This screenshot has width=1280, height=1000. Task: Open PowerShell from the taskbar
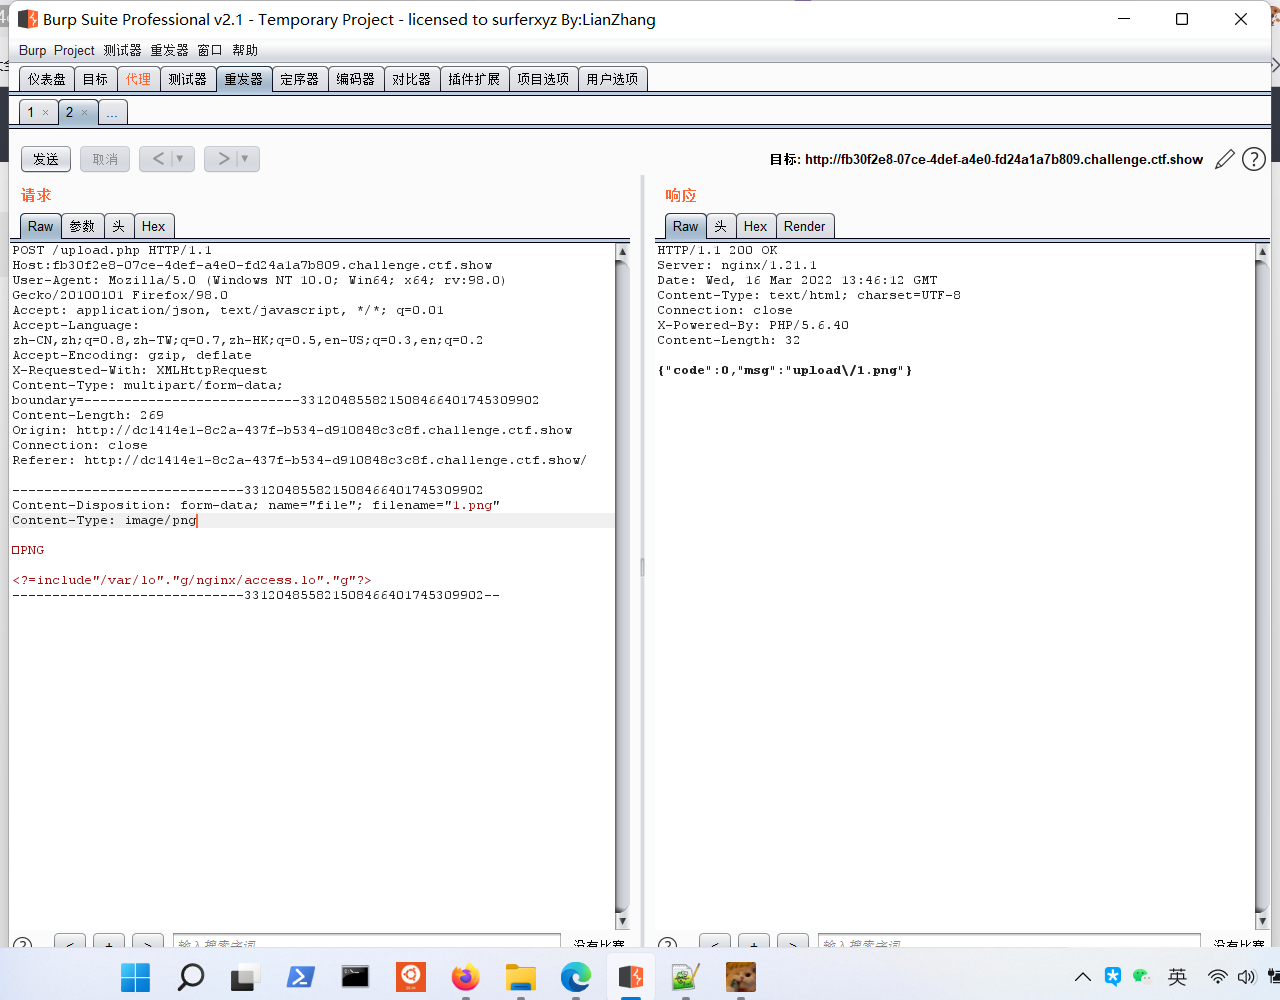click(x=300, y=977)
